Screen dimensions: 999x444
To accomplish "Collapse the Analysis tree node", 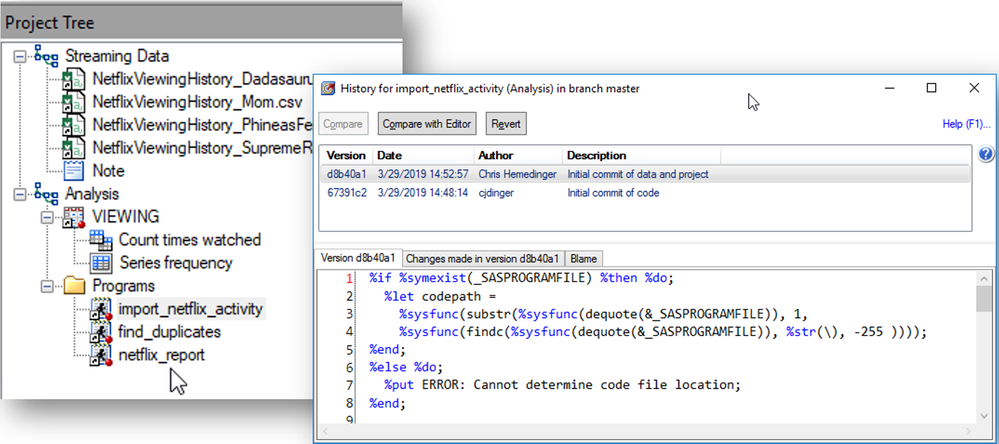I will (x=21, y=194).
